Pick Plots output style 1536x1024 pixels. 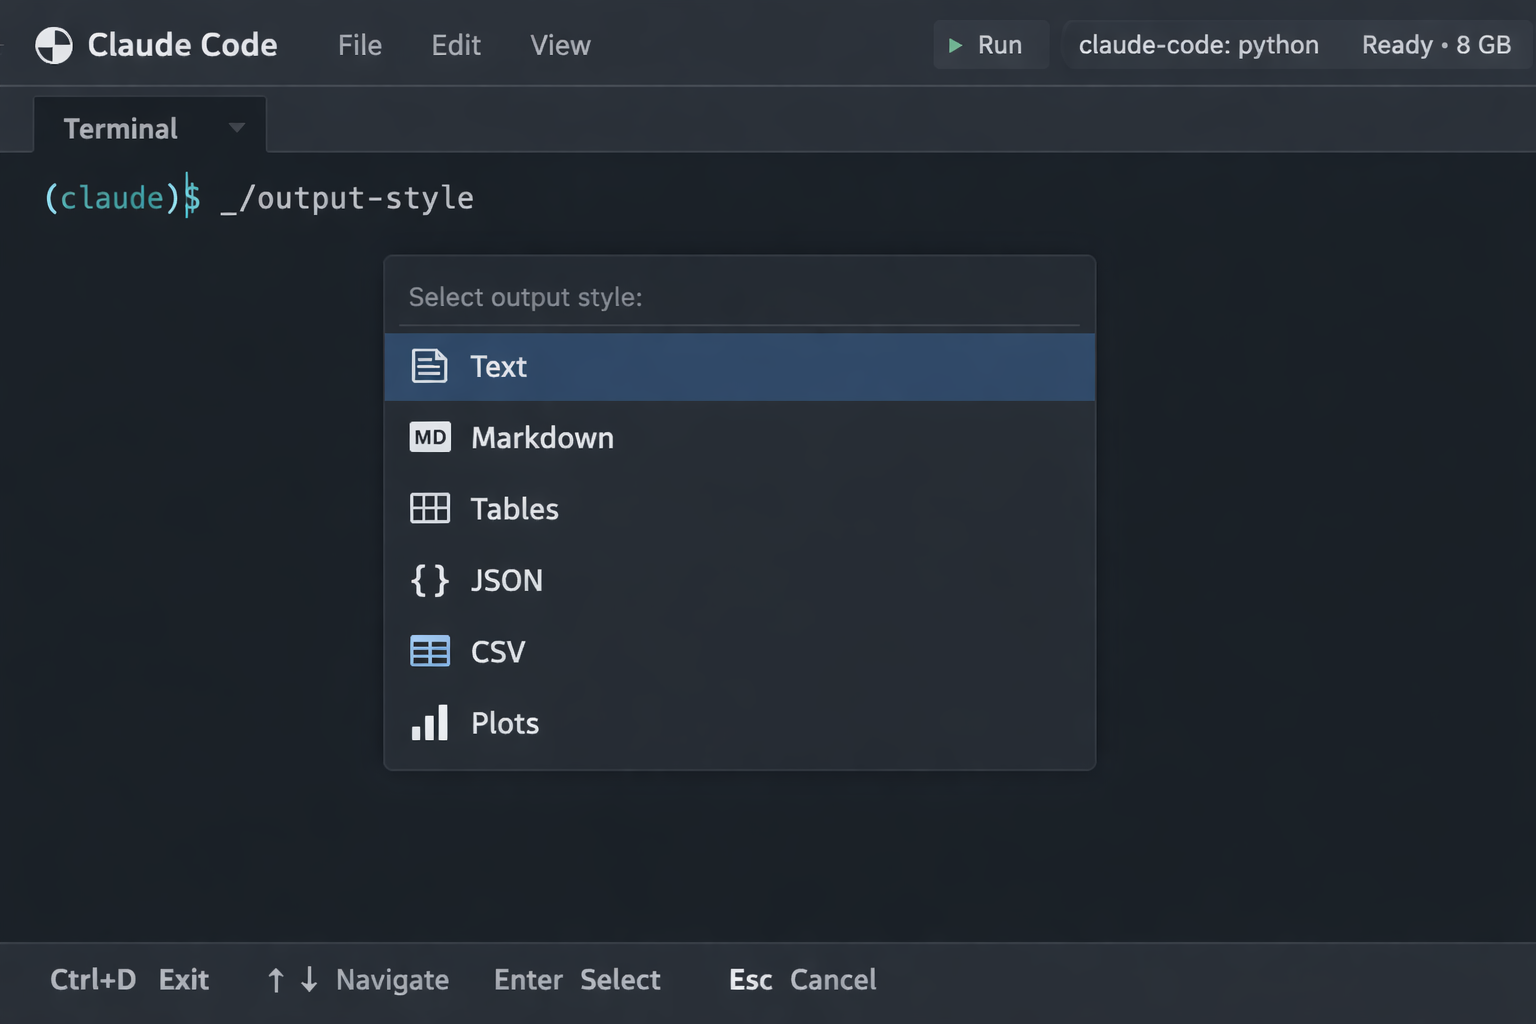740,722
